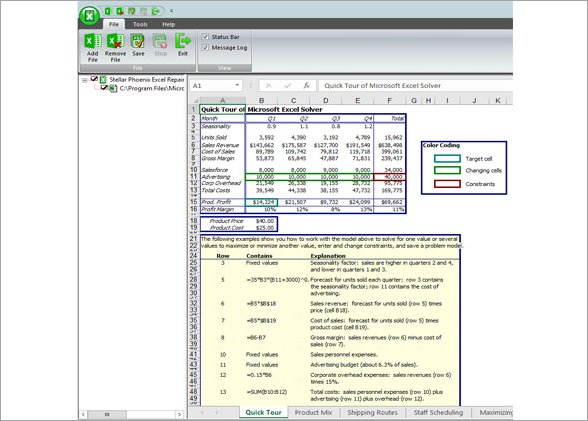Viewport: 588px width, 421px height.
Task: Open the Help ribbon tab
Action: click(x=168, y=24)
